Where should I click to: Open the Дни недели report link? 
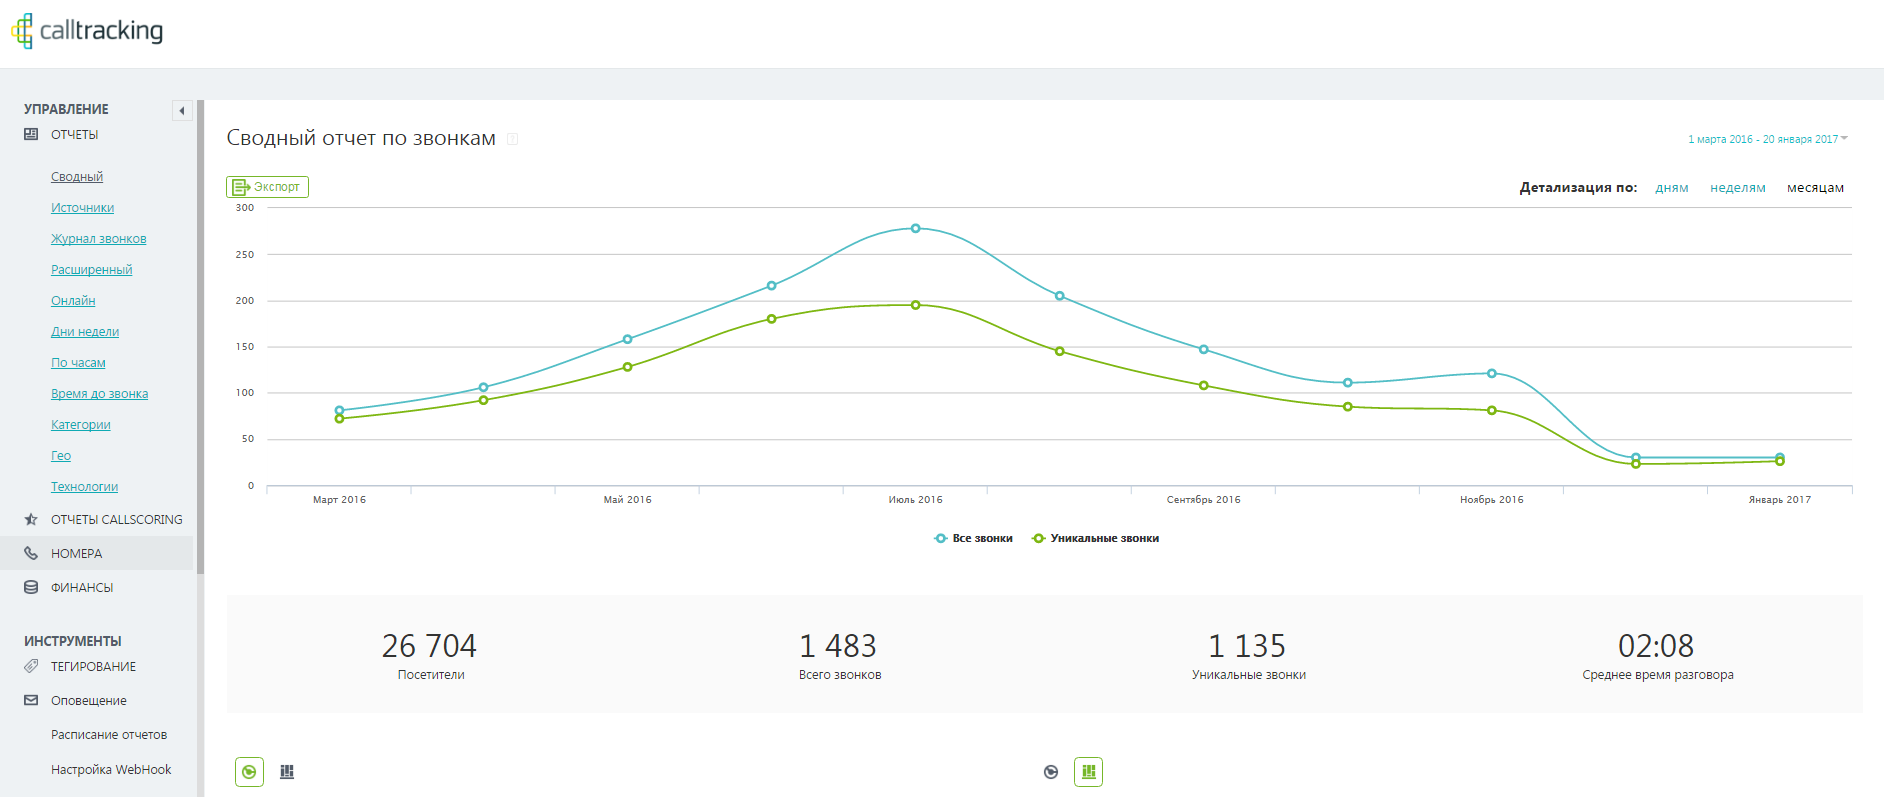pos(85,332)
